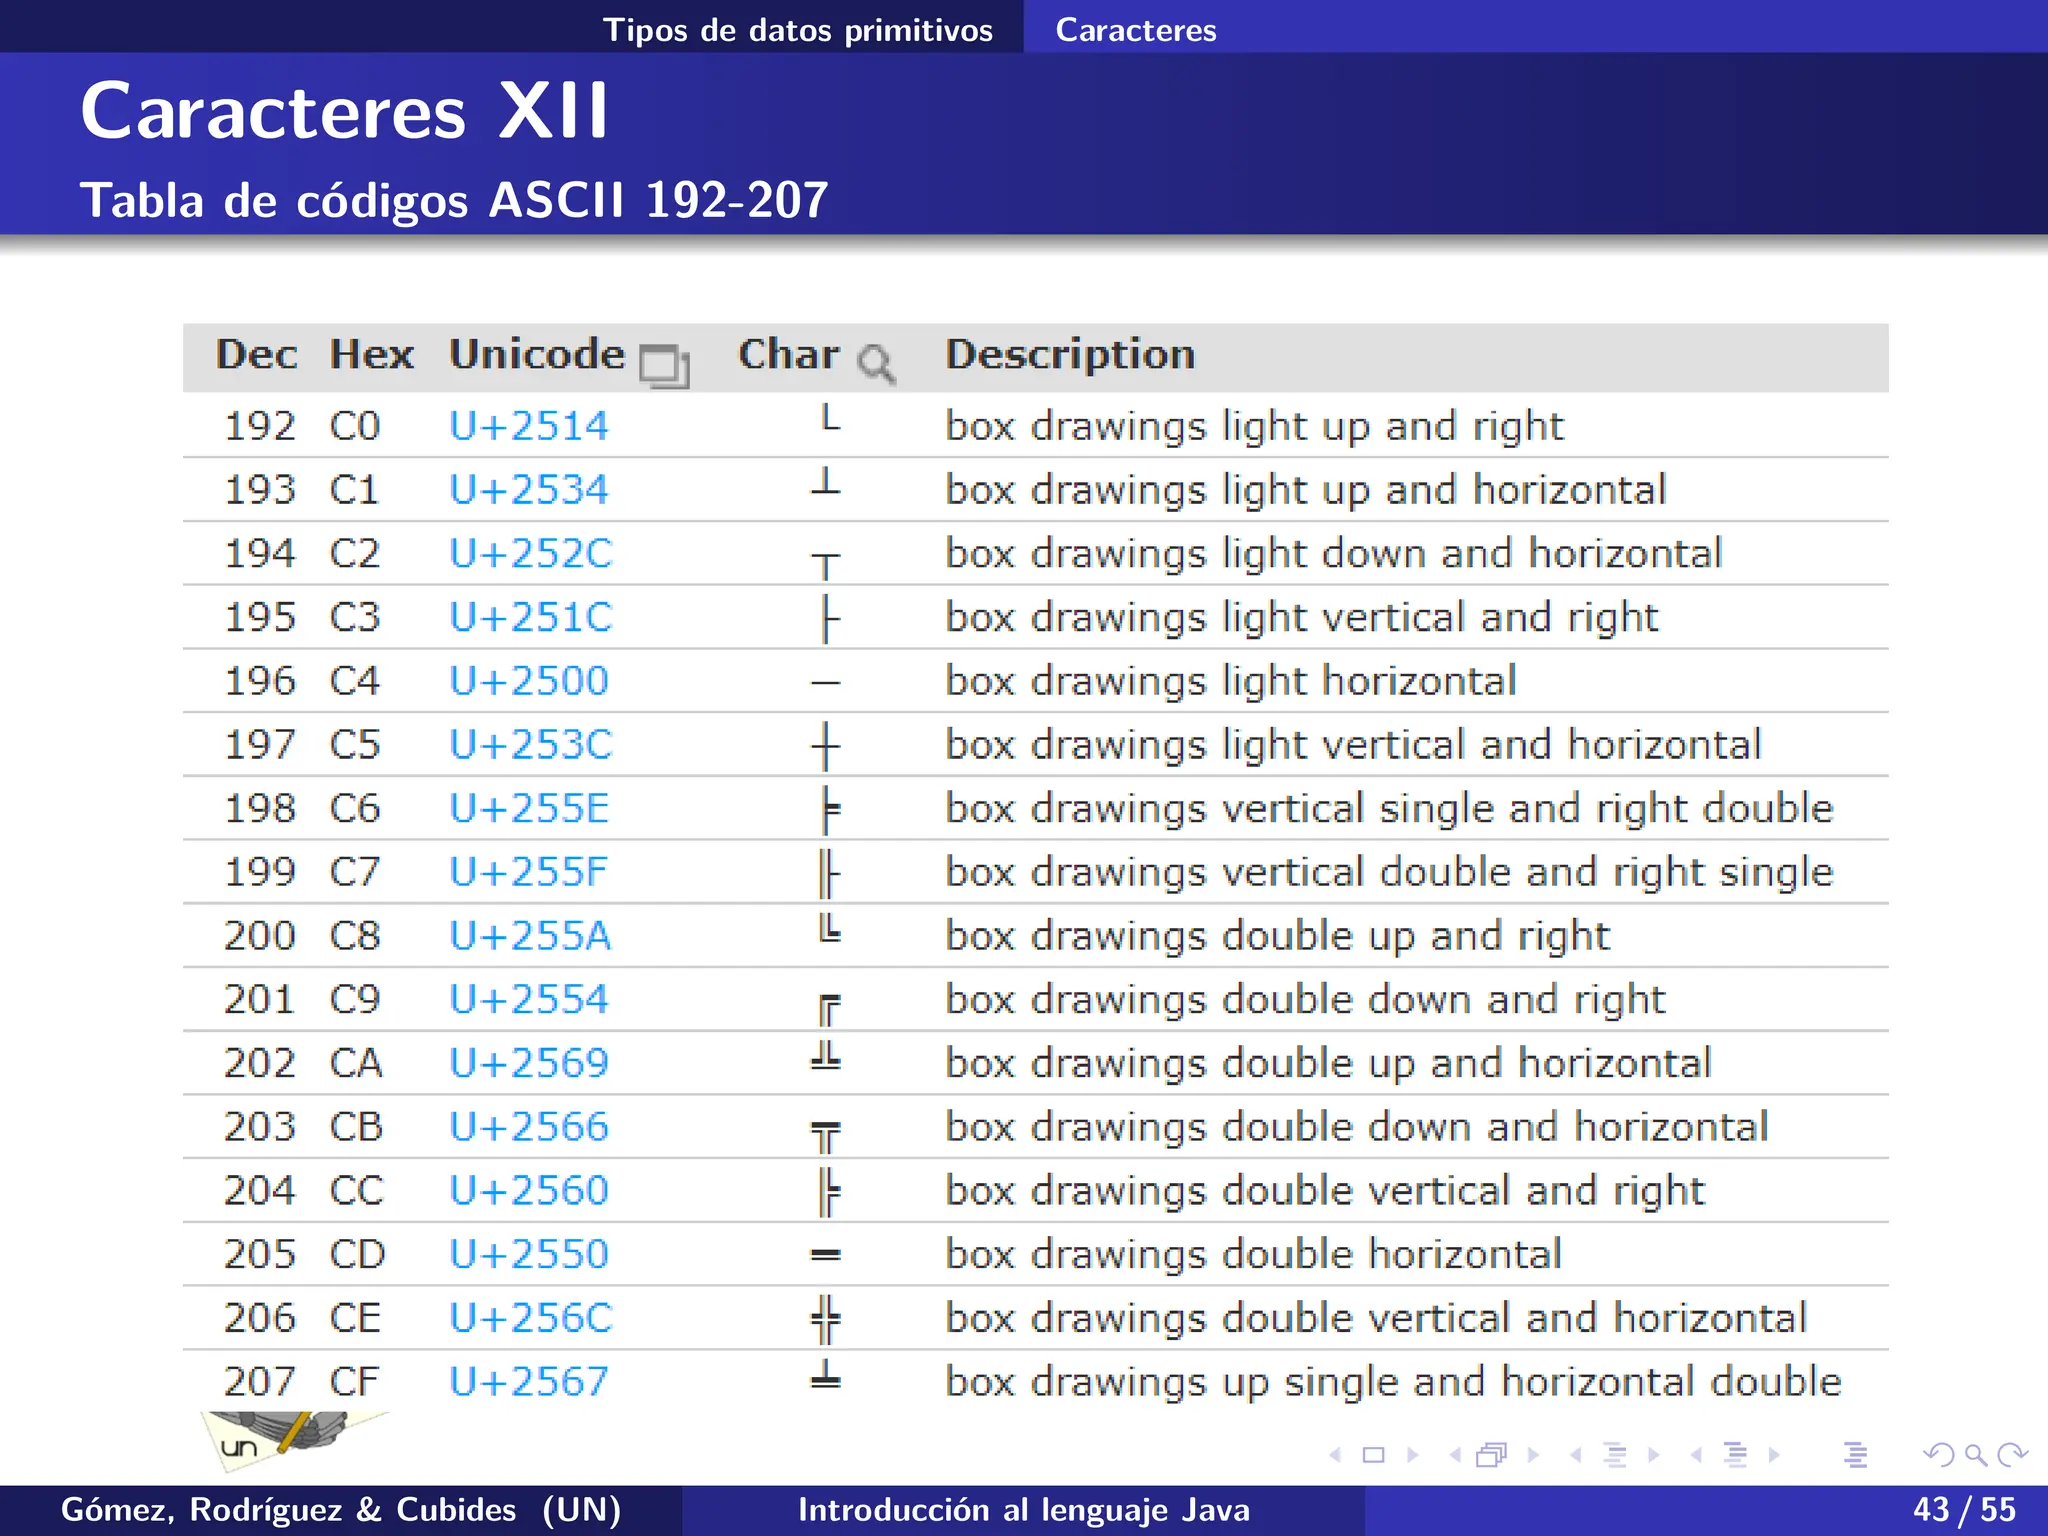Image resolution: width=2048 pixels, height=1536 pixels.
Task: Click 'Introducción al lenguaje Java' footer title
Action: (1024, 1510)
